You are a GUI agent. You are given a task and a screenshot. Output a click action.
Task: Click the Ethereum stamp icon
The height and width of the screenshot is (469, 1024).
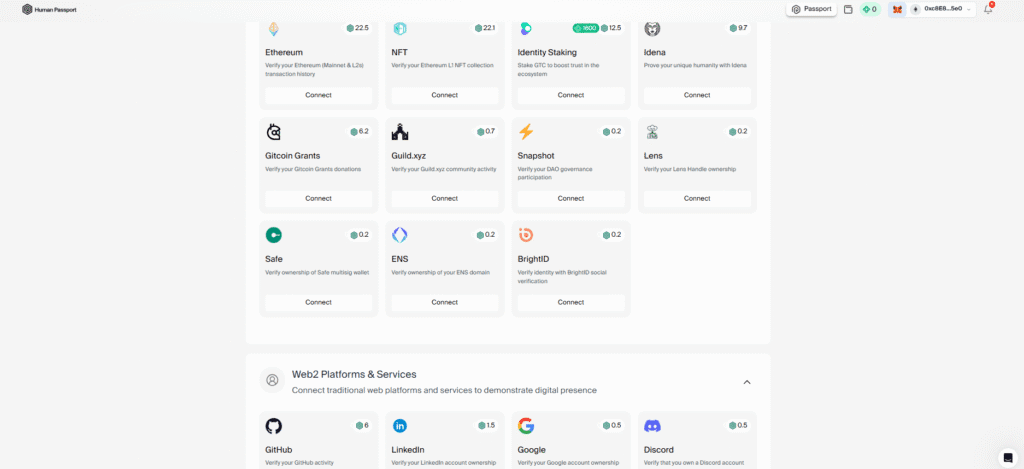point(274,29)
